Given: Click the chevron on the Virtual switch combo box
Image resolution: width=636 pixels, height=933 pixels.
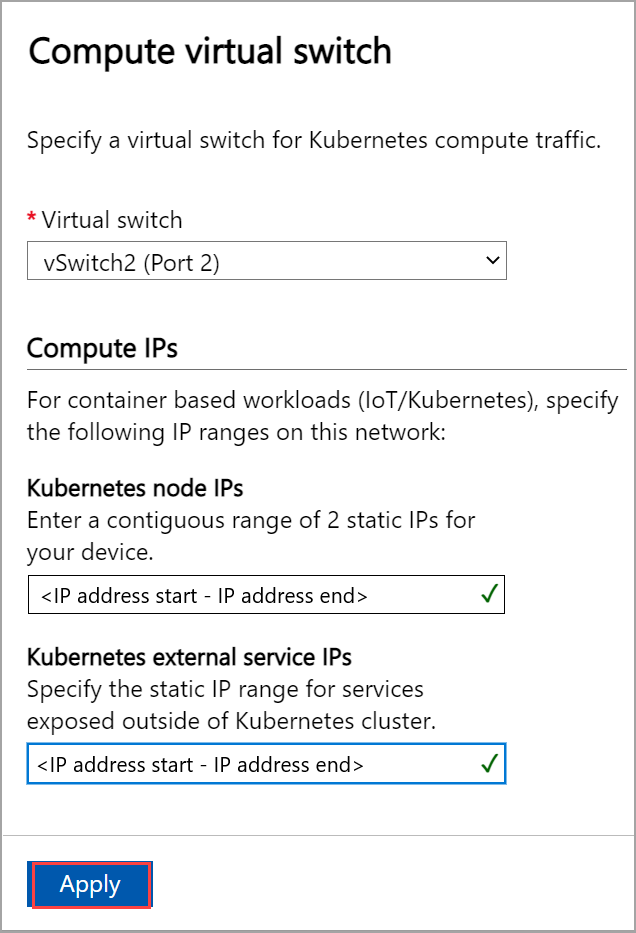Looking at the screenshot, I should pos(493,260).
